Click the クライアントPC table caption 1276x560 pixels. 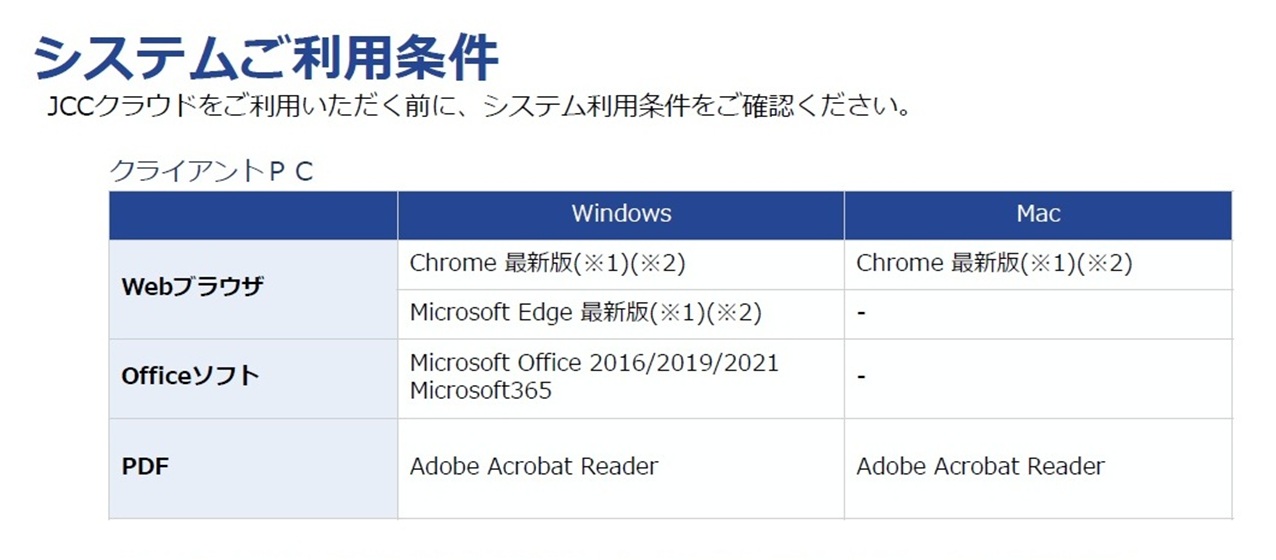tap(211, 171)
